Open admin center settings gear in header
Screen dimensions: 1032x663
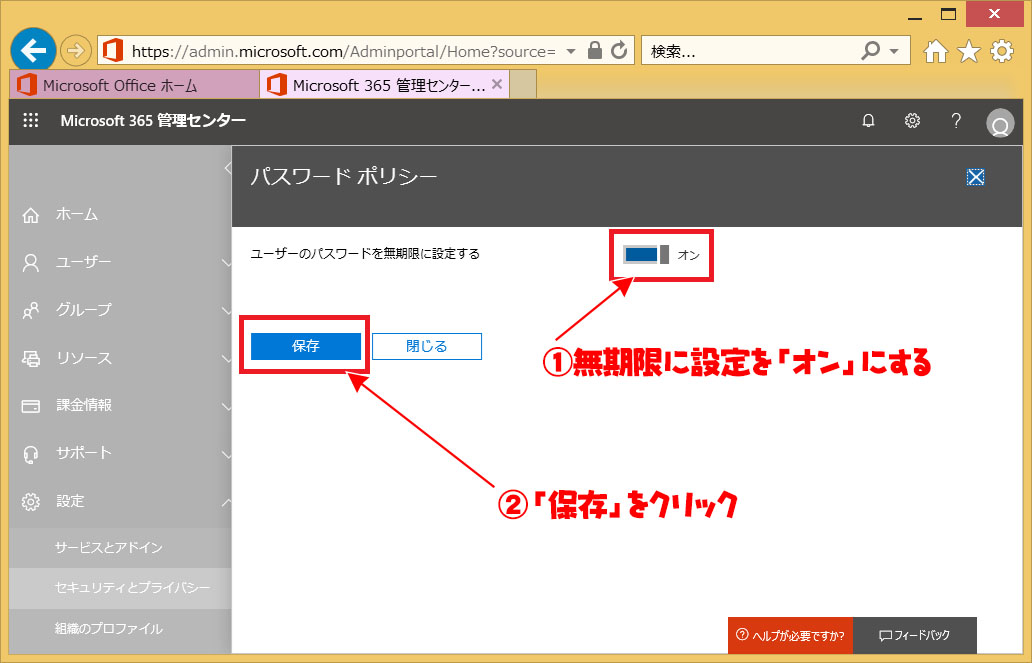point(912,120)
